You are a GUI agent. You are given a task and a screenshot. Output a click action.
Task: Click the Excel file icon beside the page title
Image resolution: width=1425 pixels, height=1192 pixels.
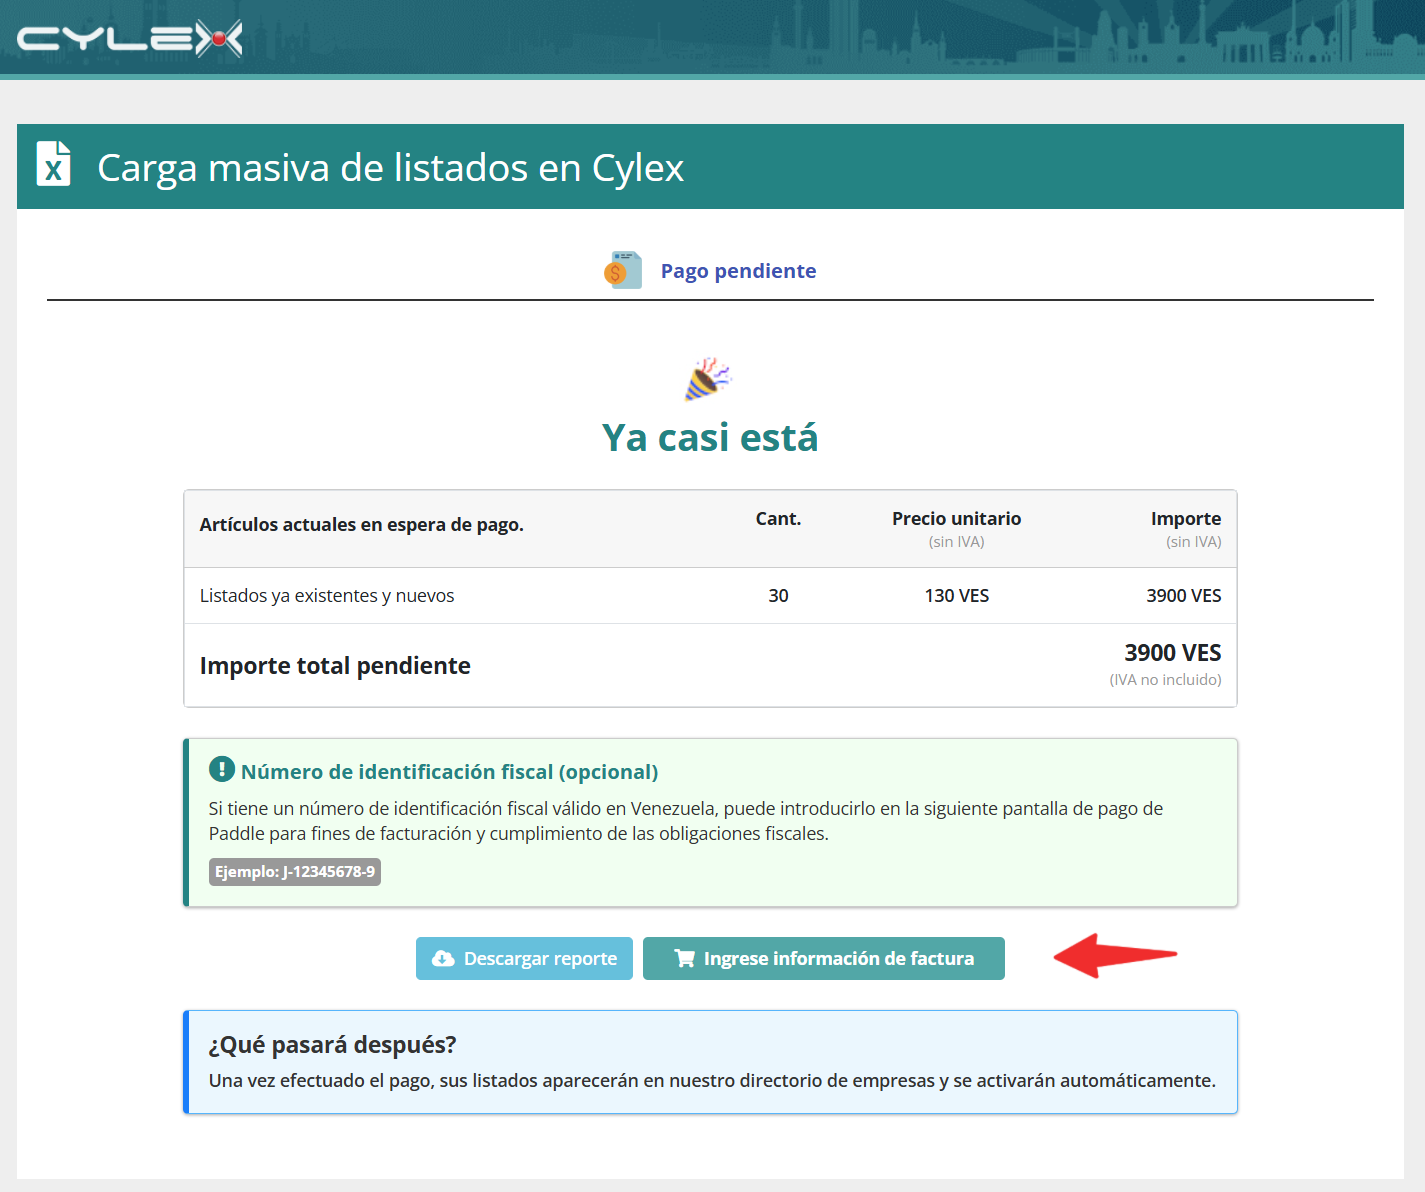[x=54, y=164]
